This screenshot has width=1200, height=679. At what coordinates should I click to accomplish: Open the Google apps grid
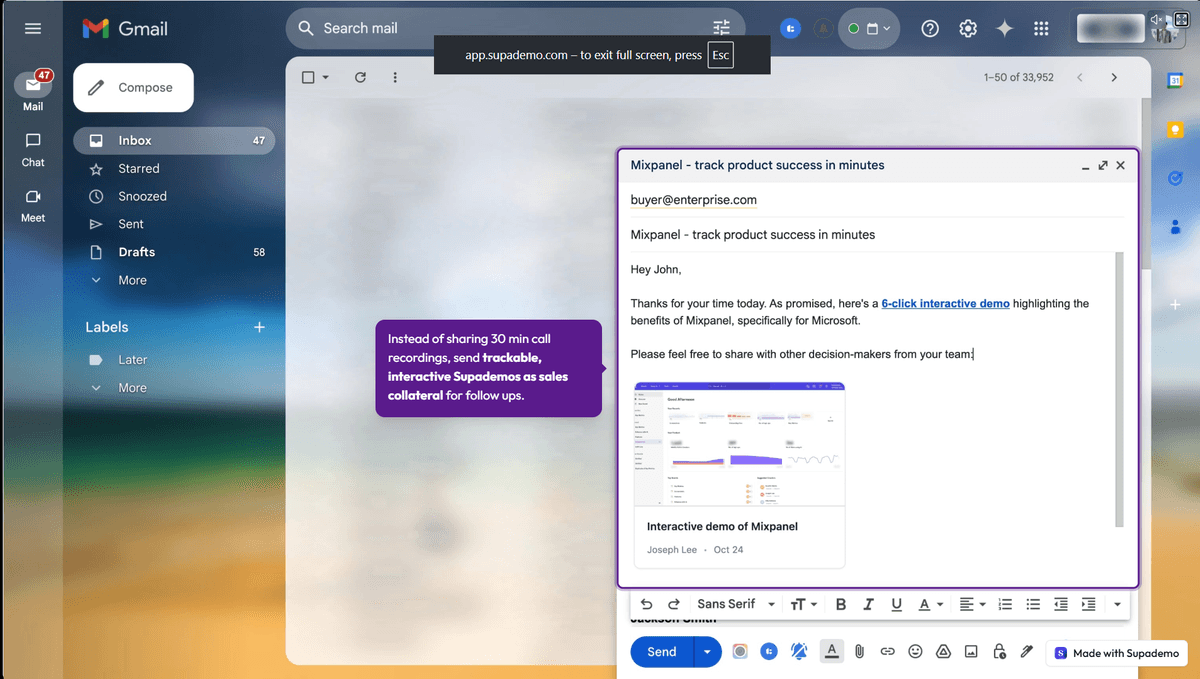coord(1041,29)
